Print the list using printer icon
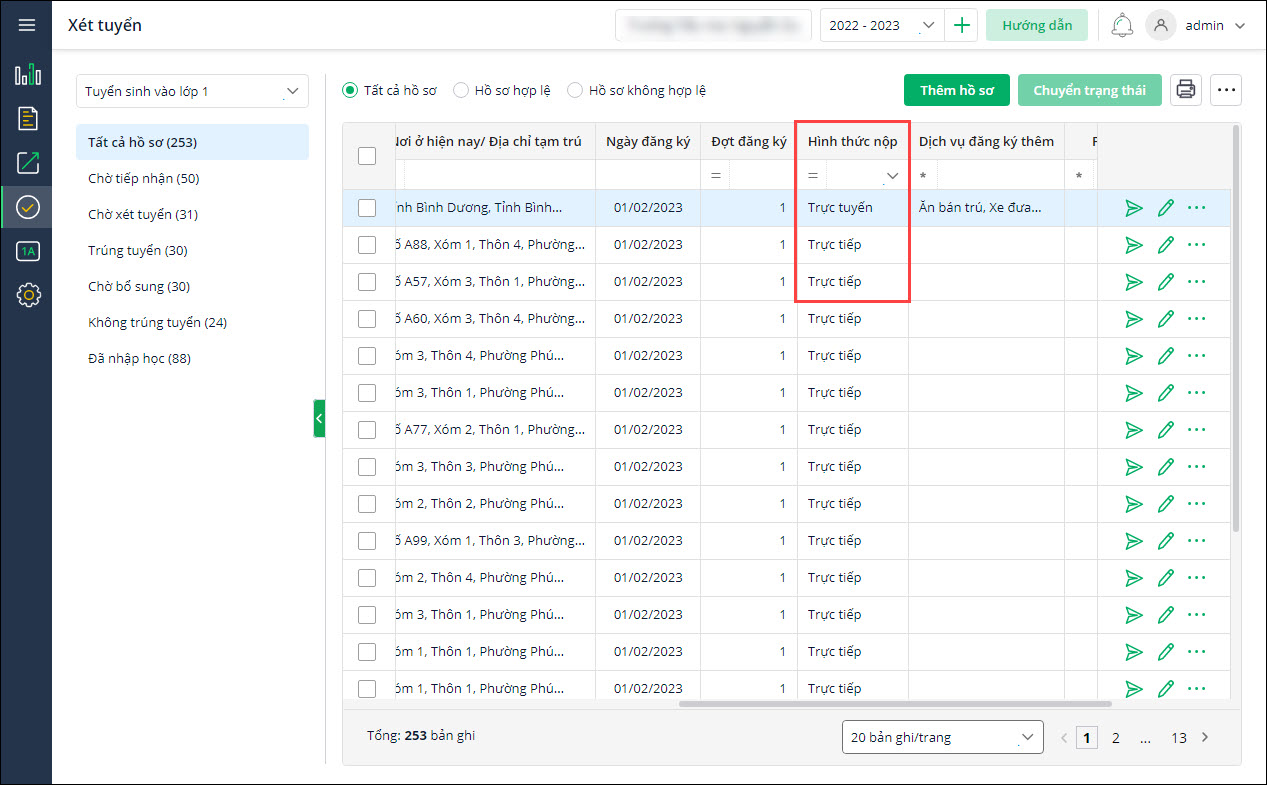Image resolution: width=1267 pixels, height=785 pixels. [x=1186, y=90]
